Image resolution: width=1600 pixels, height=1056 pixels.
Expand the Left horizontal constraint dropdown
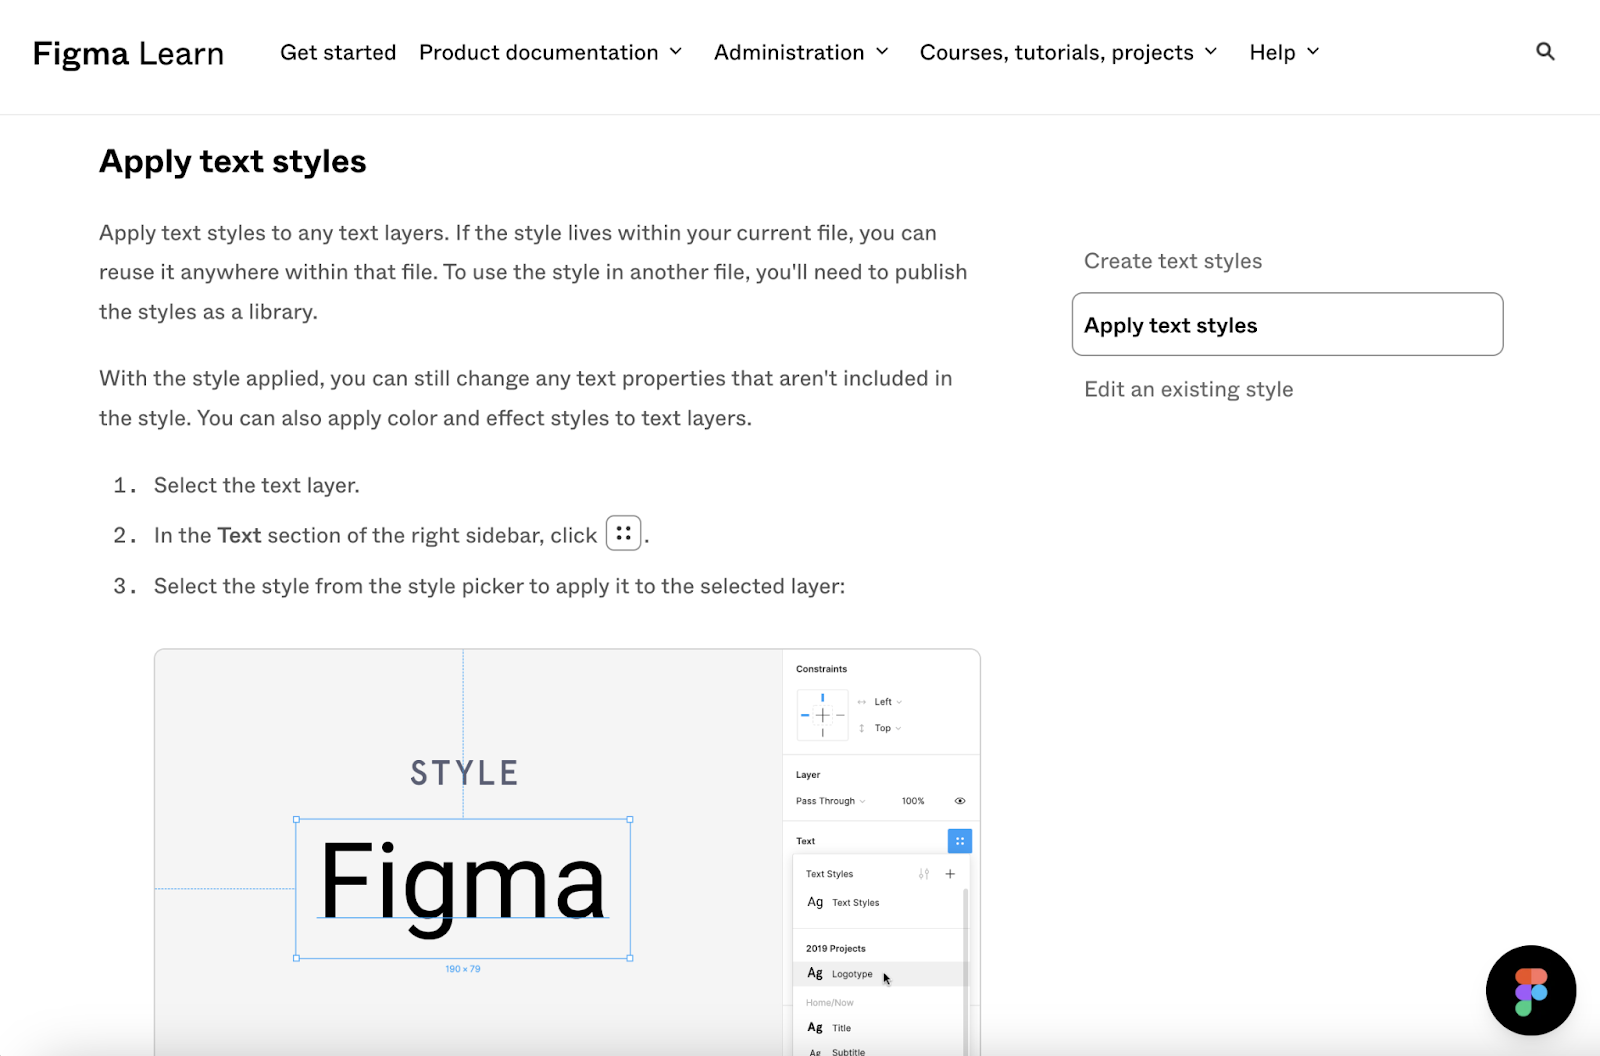point(886,701)
